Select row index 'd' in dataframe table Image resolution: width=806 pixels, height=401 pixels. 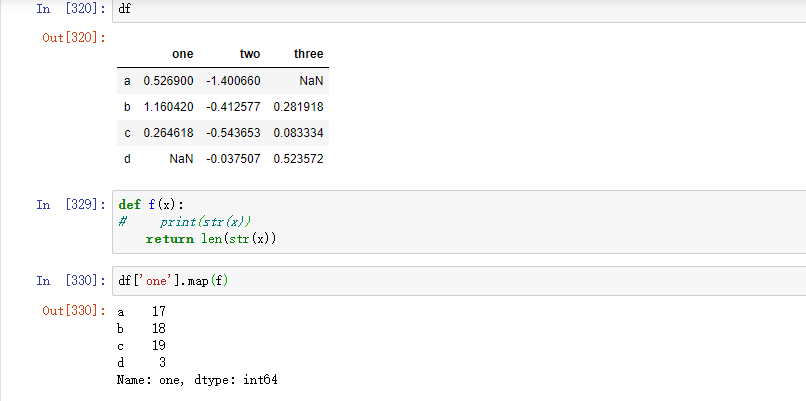(x=127, y=159)
